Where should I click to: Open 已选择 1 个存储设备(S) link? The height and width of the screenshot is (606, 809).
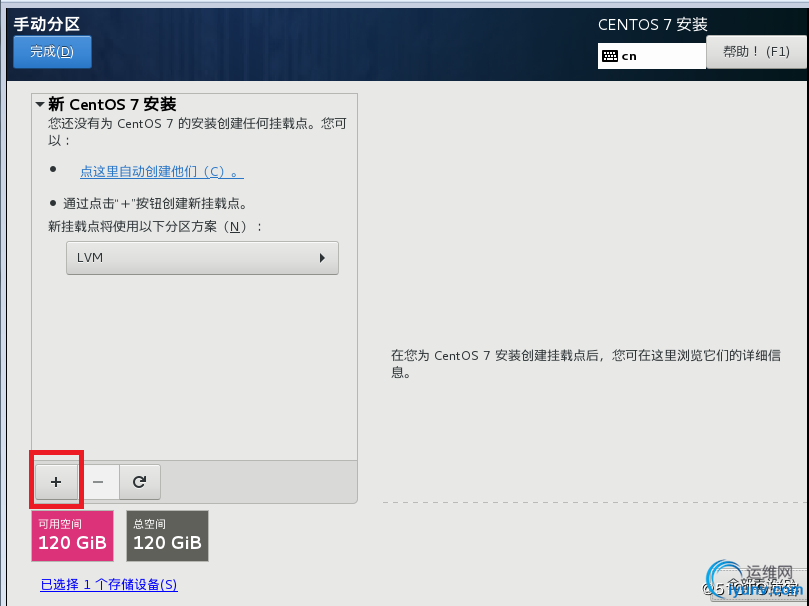[x=109, y=584]
